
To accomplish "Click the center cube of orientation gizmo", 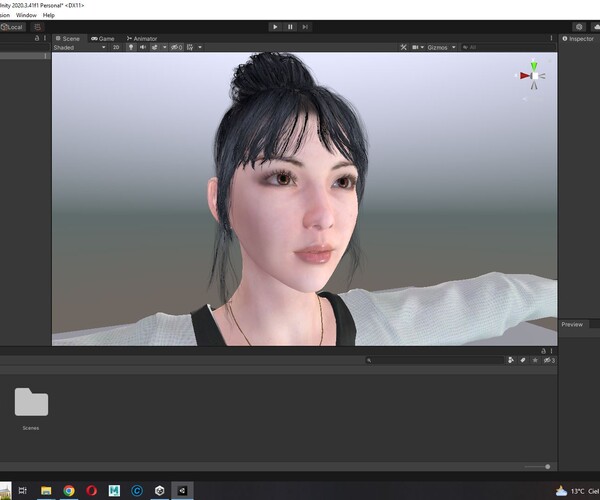I will coord(535,76).
